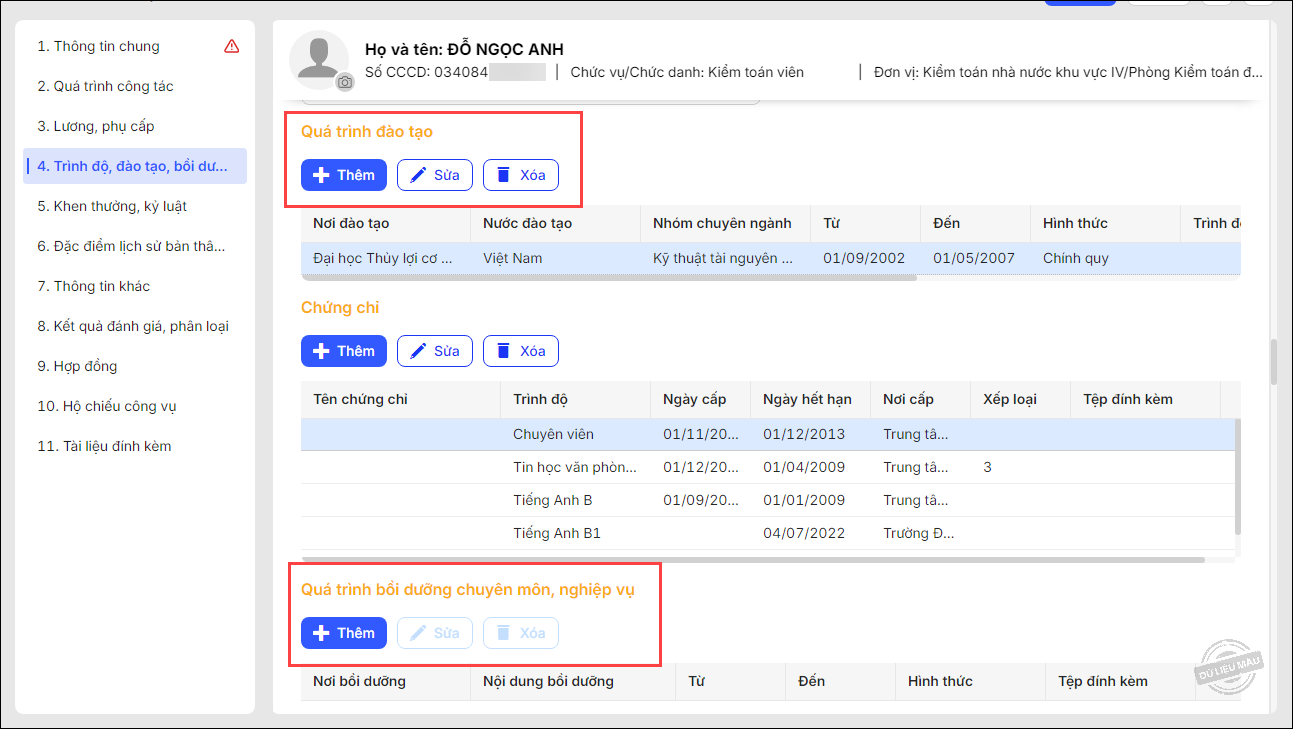
Task: Open the Quá trình công tác section
Action: pos(105,86)
